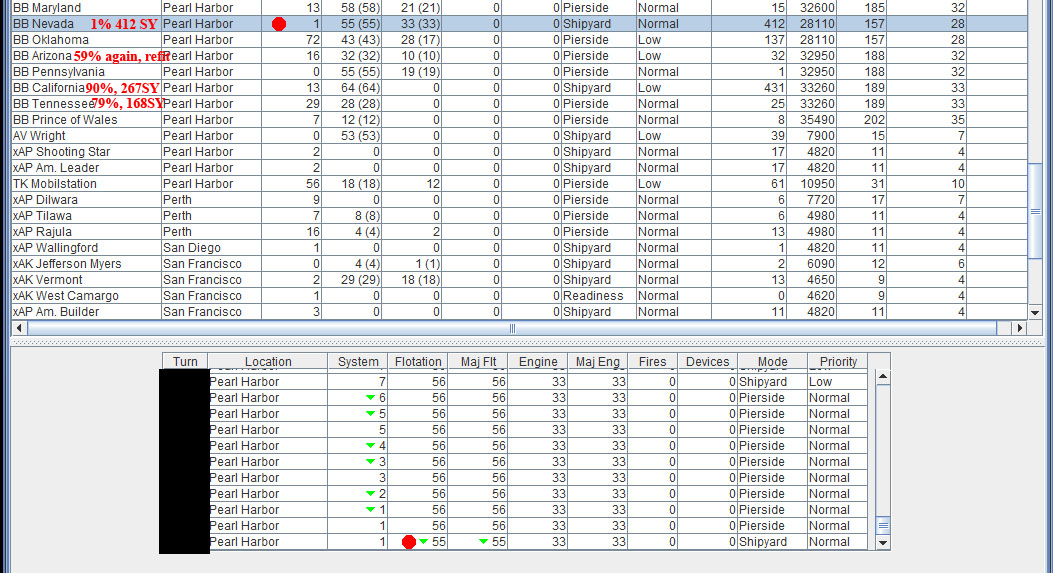
Task: Click the 1% 412 SY red annotation
Action: click(x=124, y=24)
